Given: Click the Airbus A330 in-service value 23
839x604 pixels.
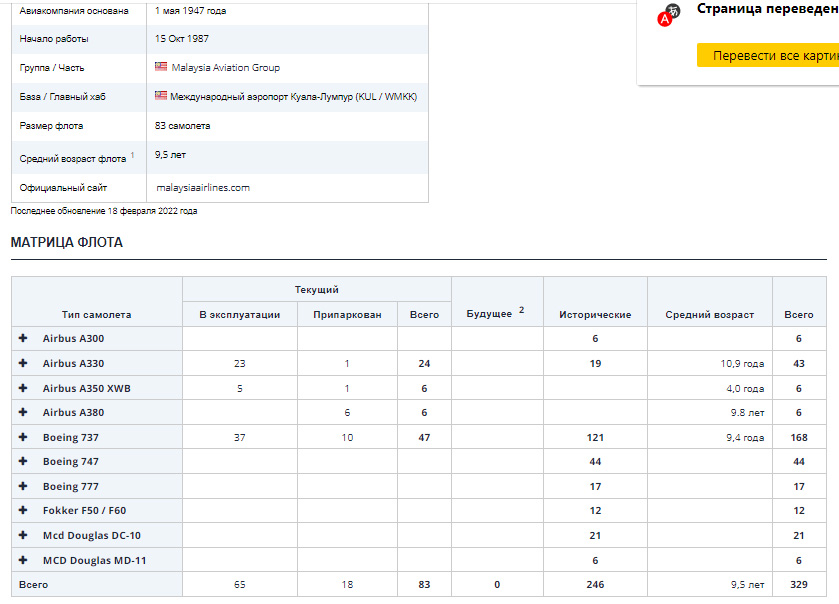Looking at the screenshot, I should click(240, 364).
